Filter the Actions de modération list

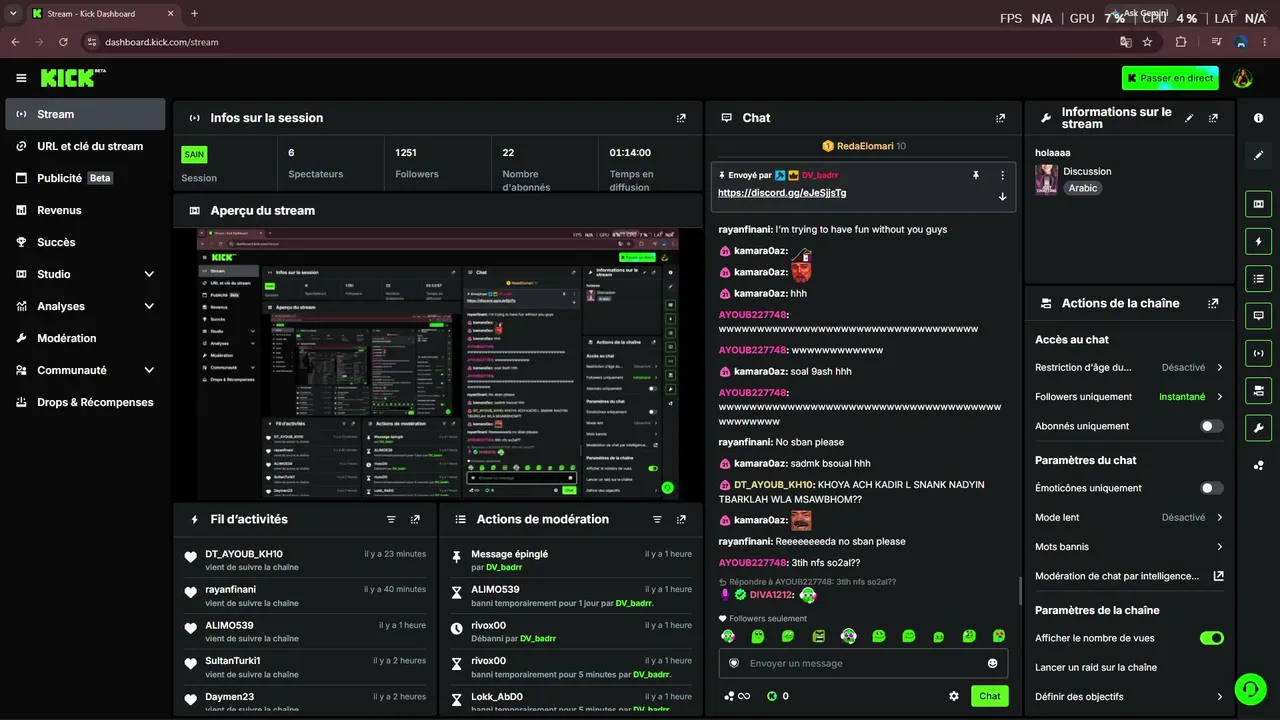tap(657, 520)
